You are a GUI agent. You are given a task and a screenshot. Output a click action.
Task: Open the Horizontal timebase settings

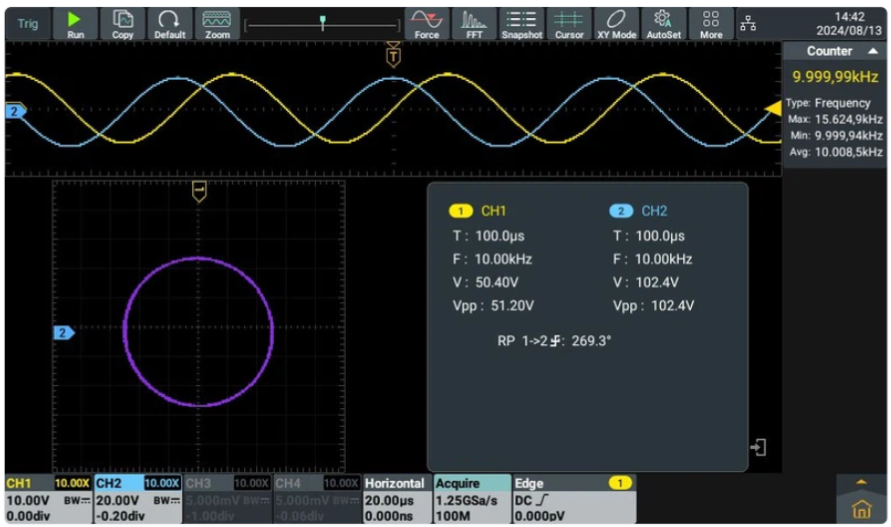pos(395,498)
